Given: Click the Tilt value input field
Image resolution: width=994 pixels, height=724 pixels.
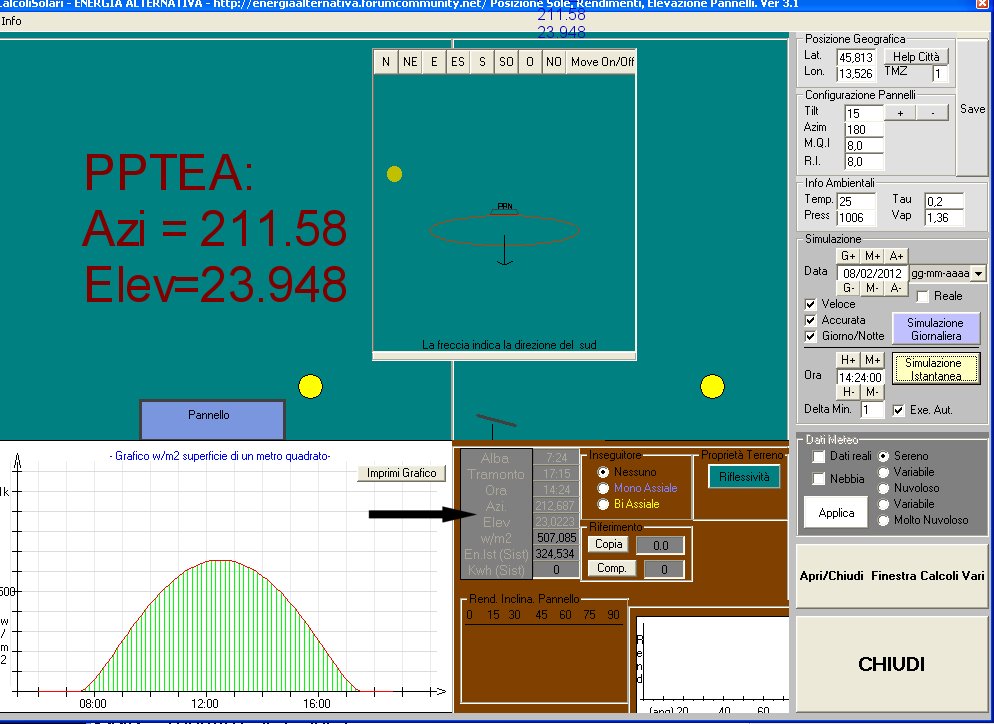Looking at the screenshot, I should point(864,113).
